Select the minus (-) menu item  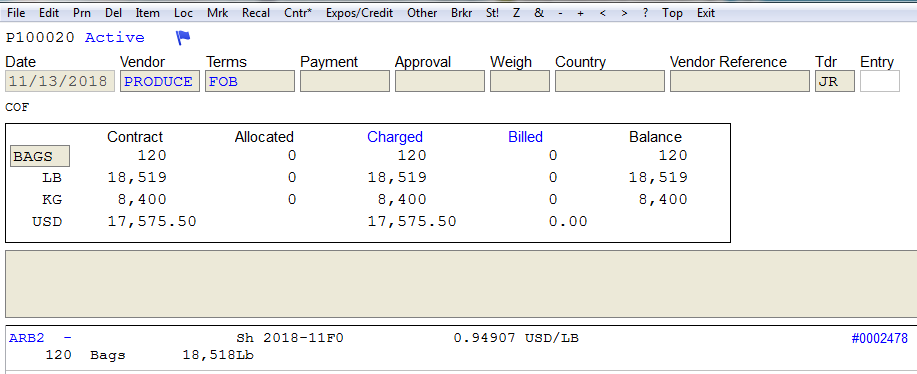pyautogui.click(x=560, y=13)
